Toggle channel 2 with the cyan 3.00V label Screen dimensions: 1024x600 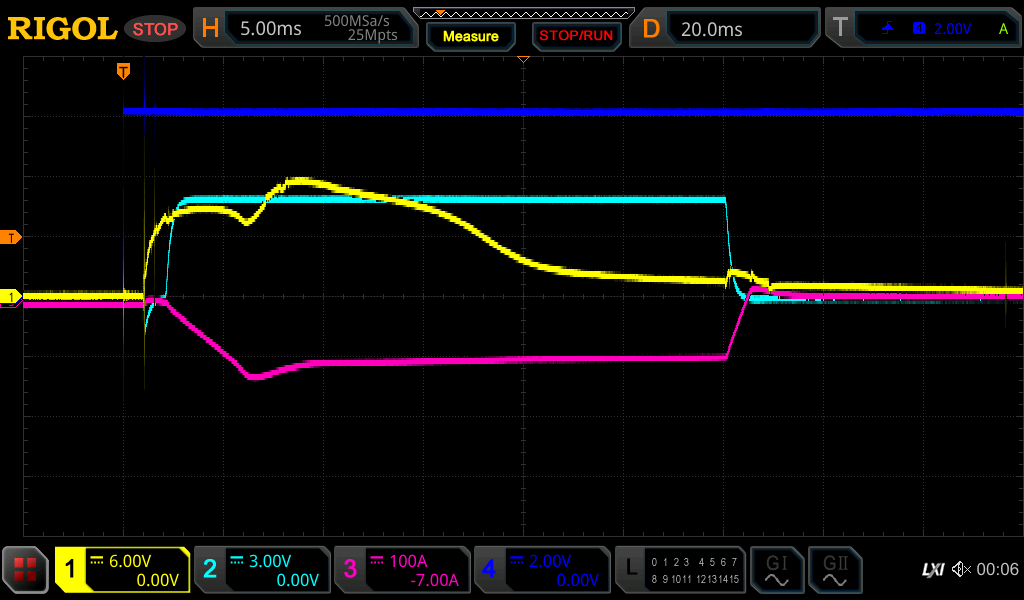tap(261, 570)
